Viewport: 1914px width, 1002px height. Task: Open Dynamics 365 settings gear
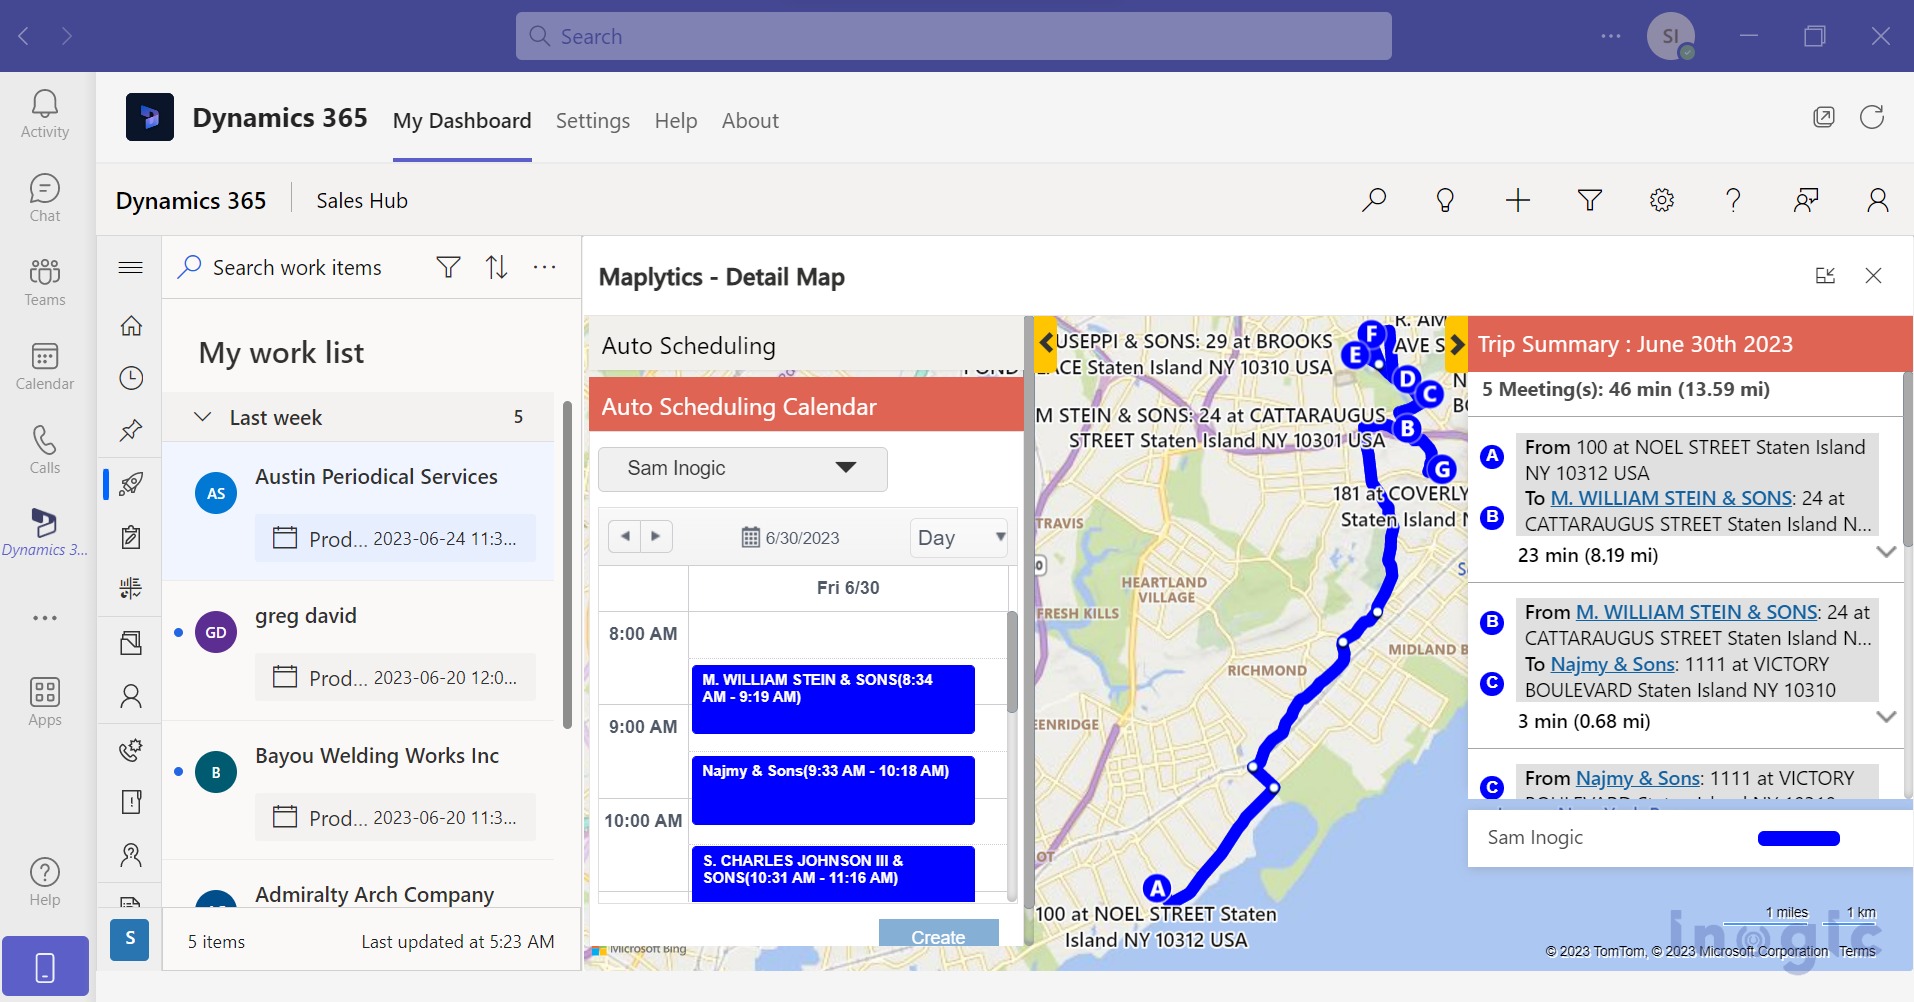coord(1662,200)
